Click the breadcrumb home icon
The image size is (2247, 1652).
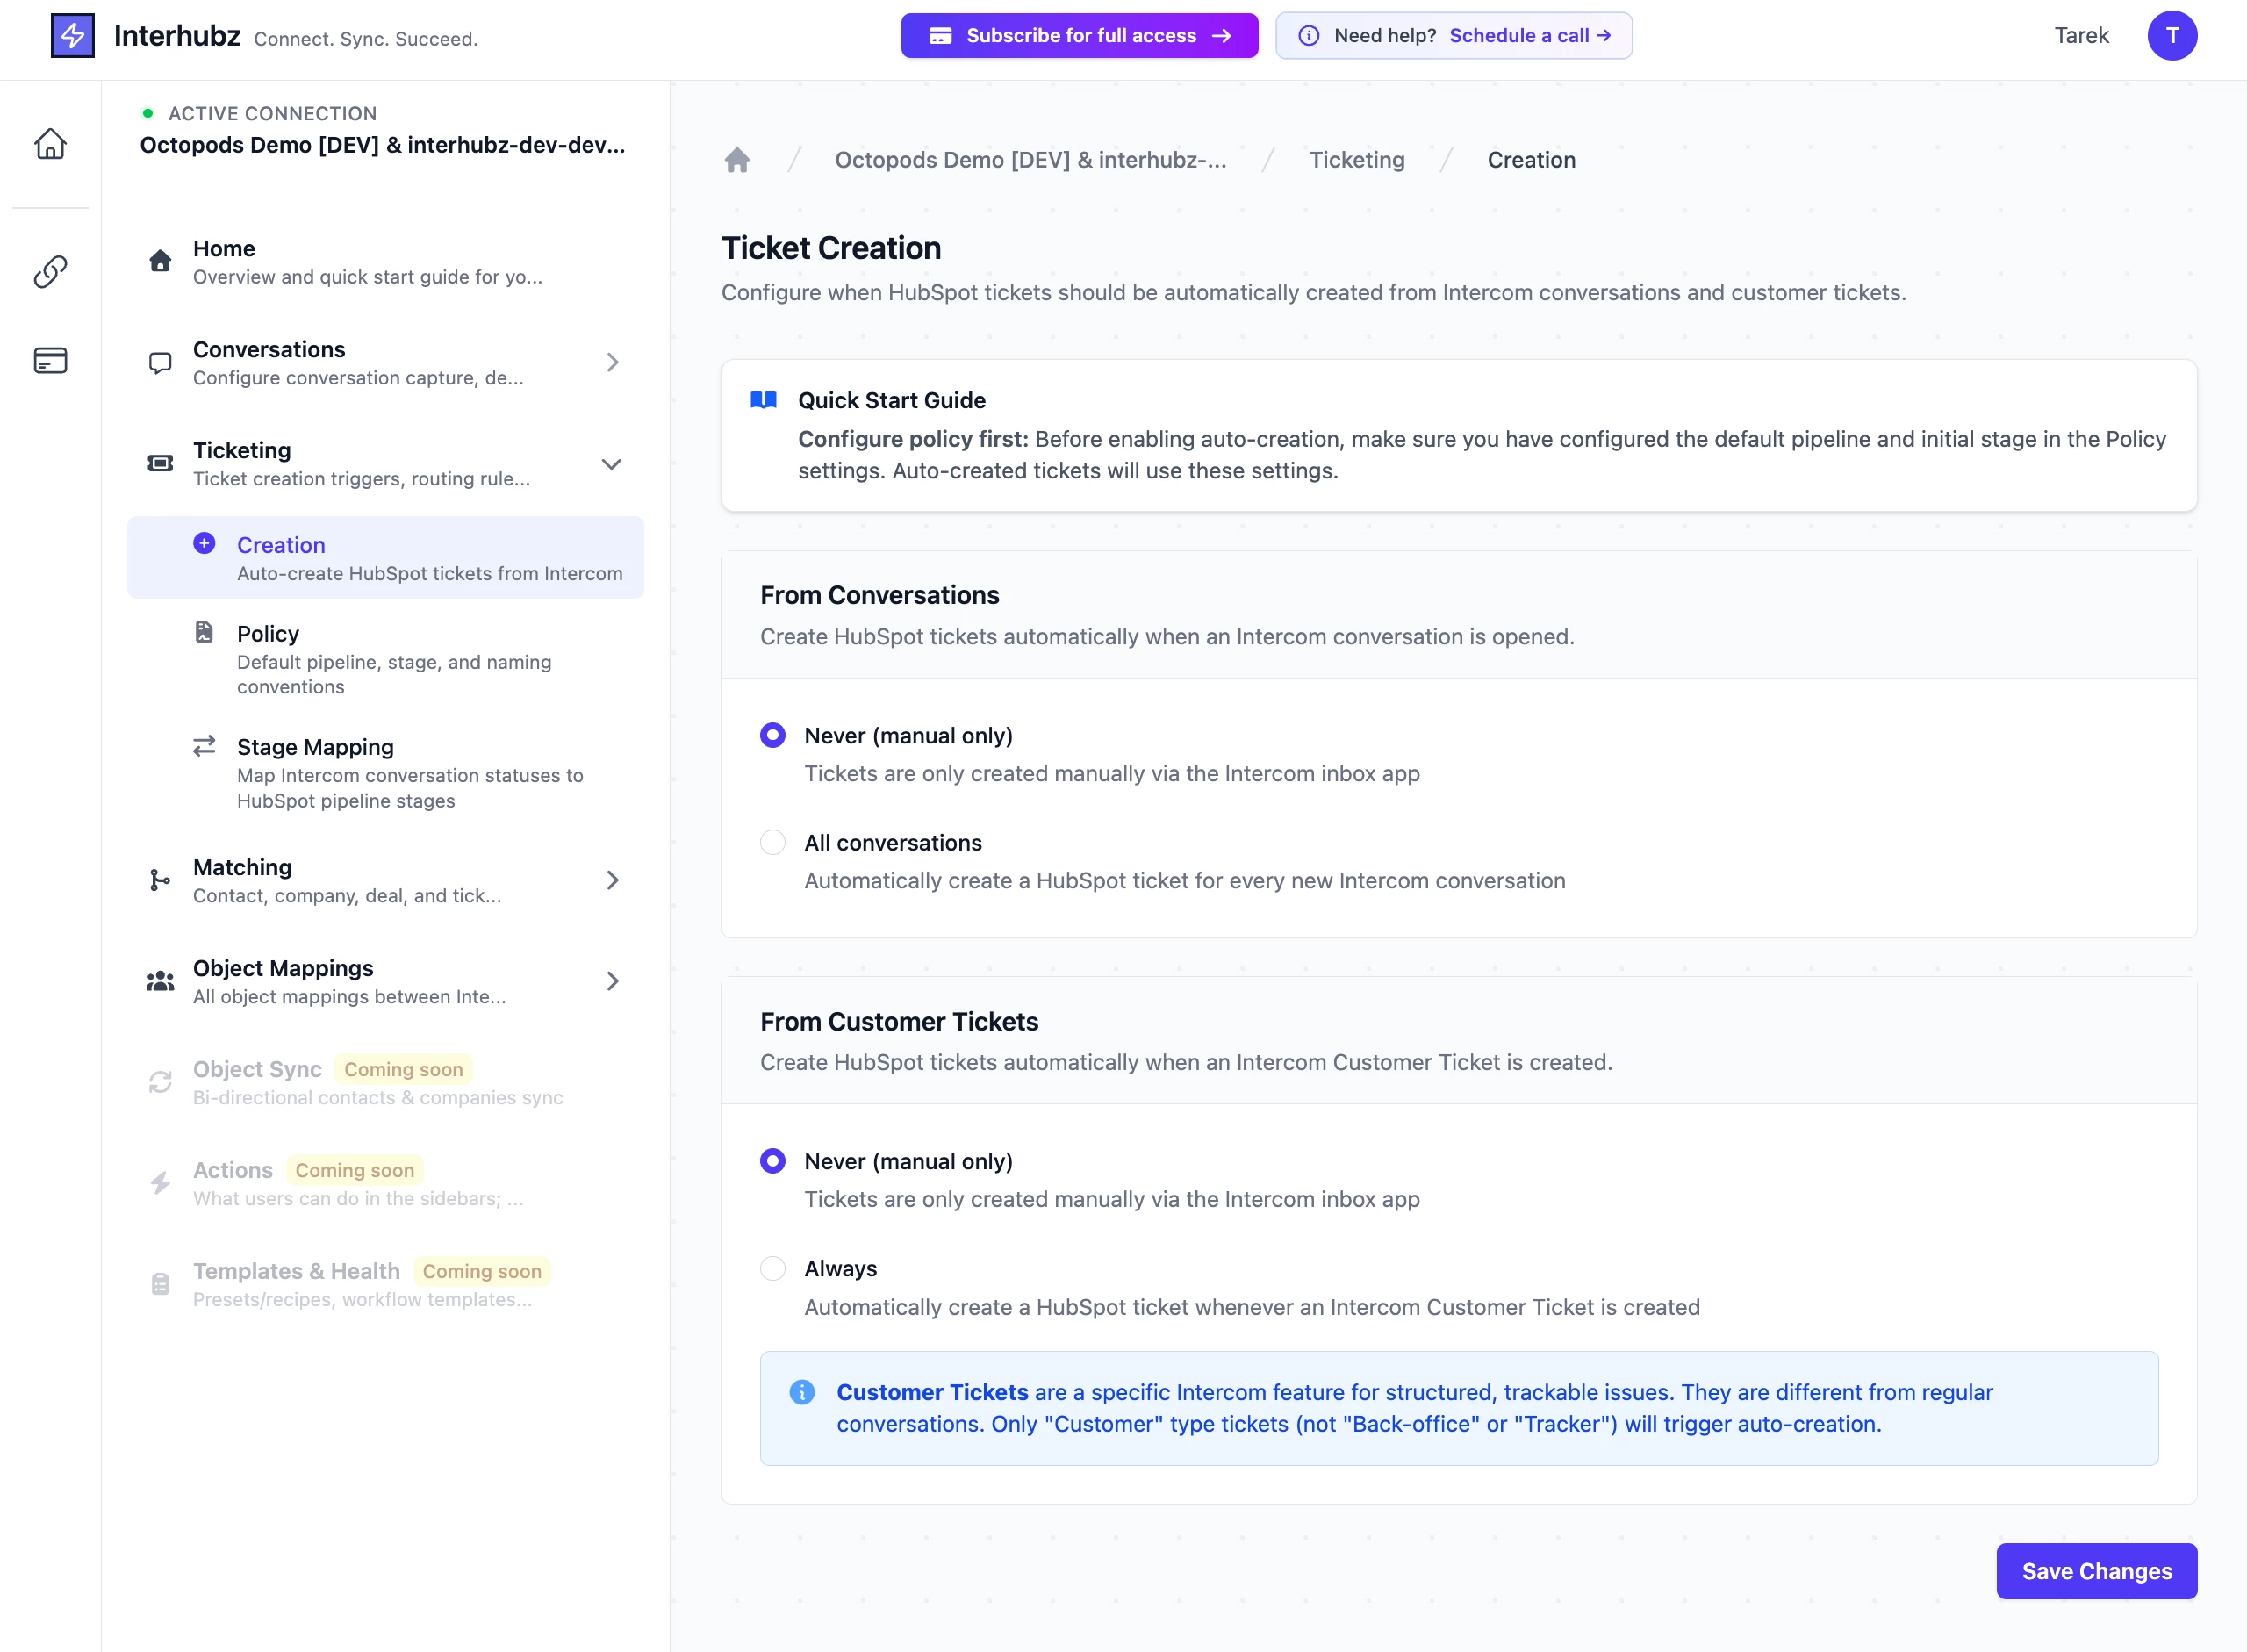pyautogui.click(x=737, y=160)
